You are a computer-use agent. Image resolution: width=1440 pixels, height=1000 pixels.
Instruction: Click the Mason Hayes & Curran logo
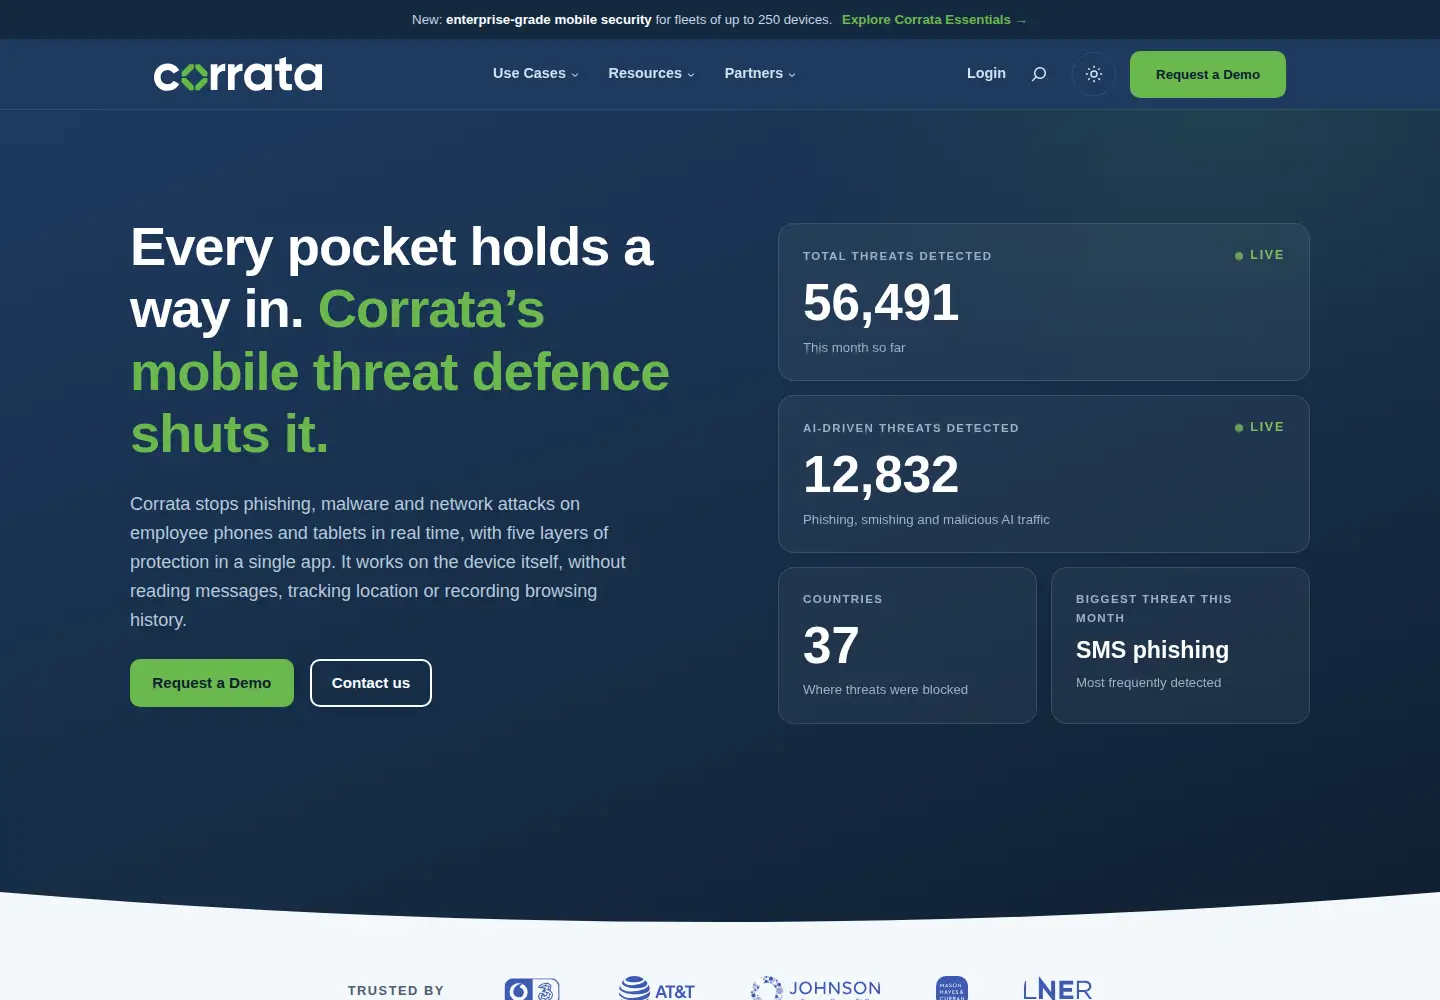952,989
